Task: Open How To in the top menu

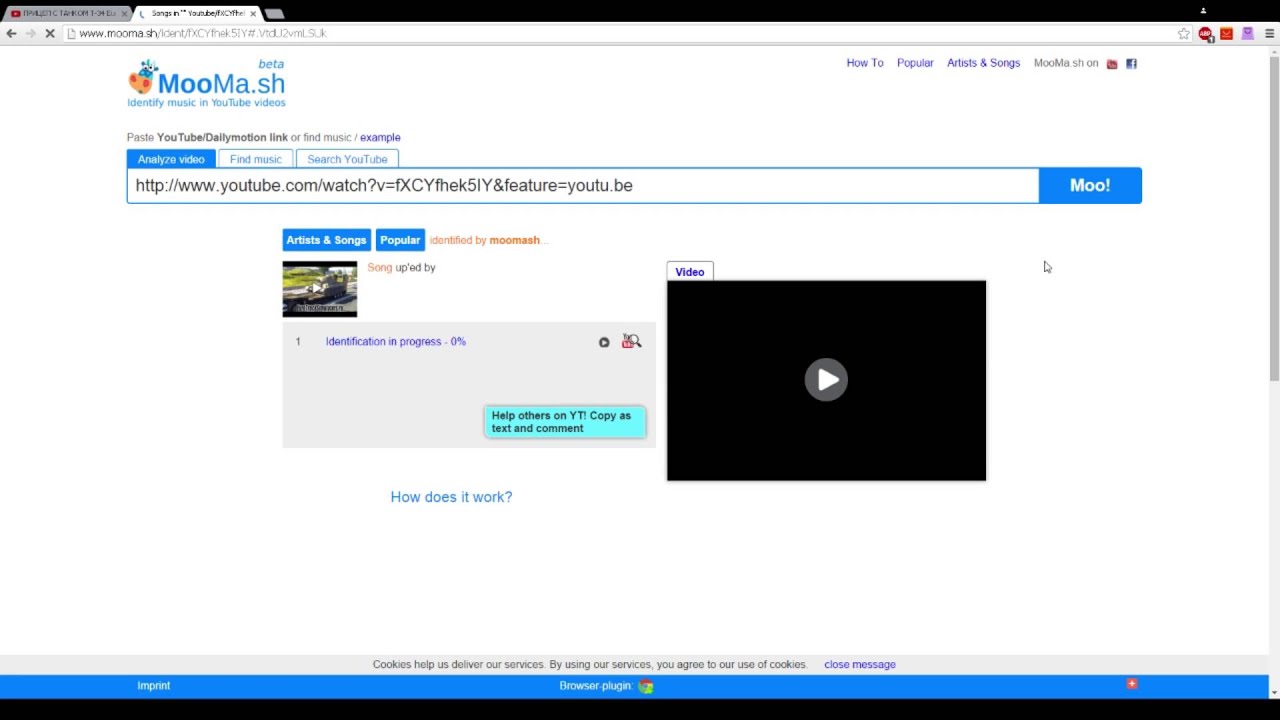Action: [x=865, y=63]
